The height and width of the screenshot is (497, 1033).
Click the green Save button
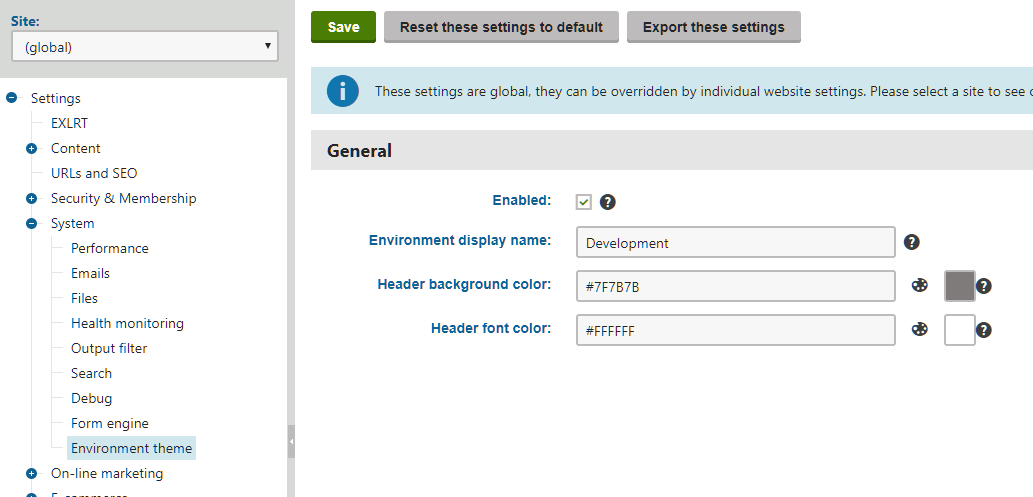(x=343, y=27)
